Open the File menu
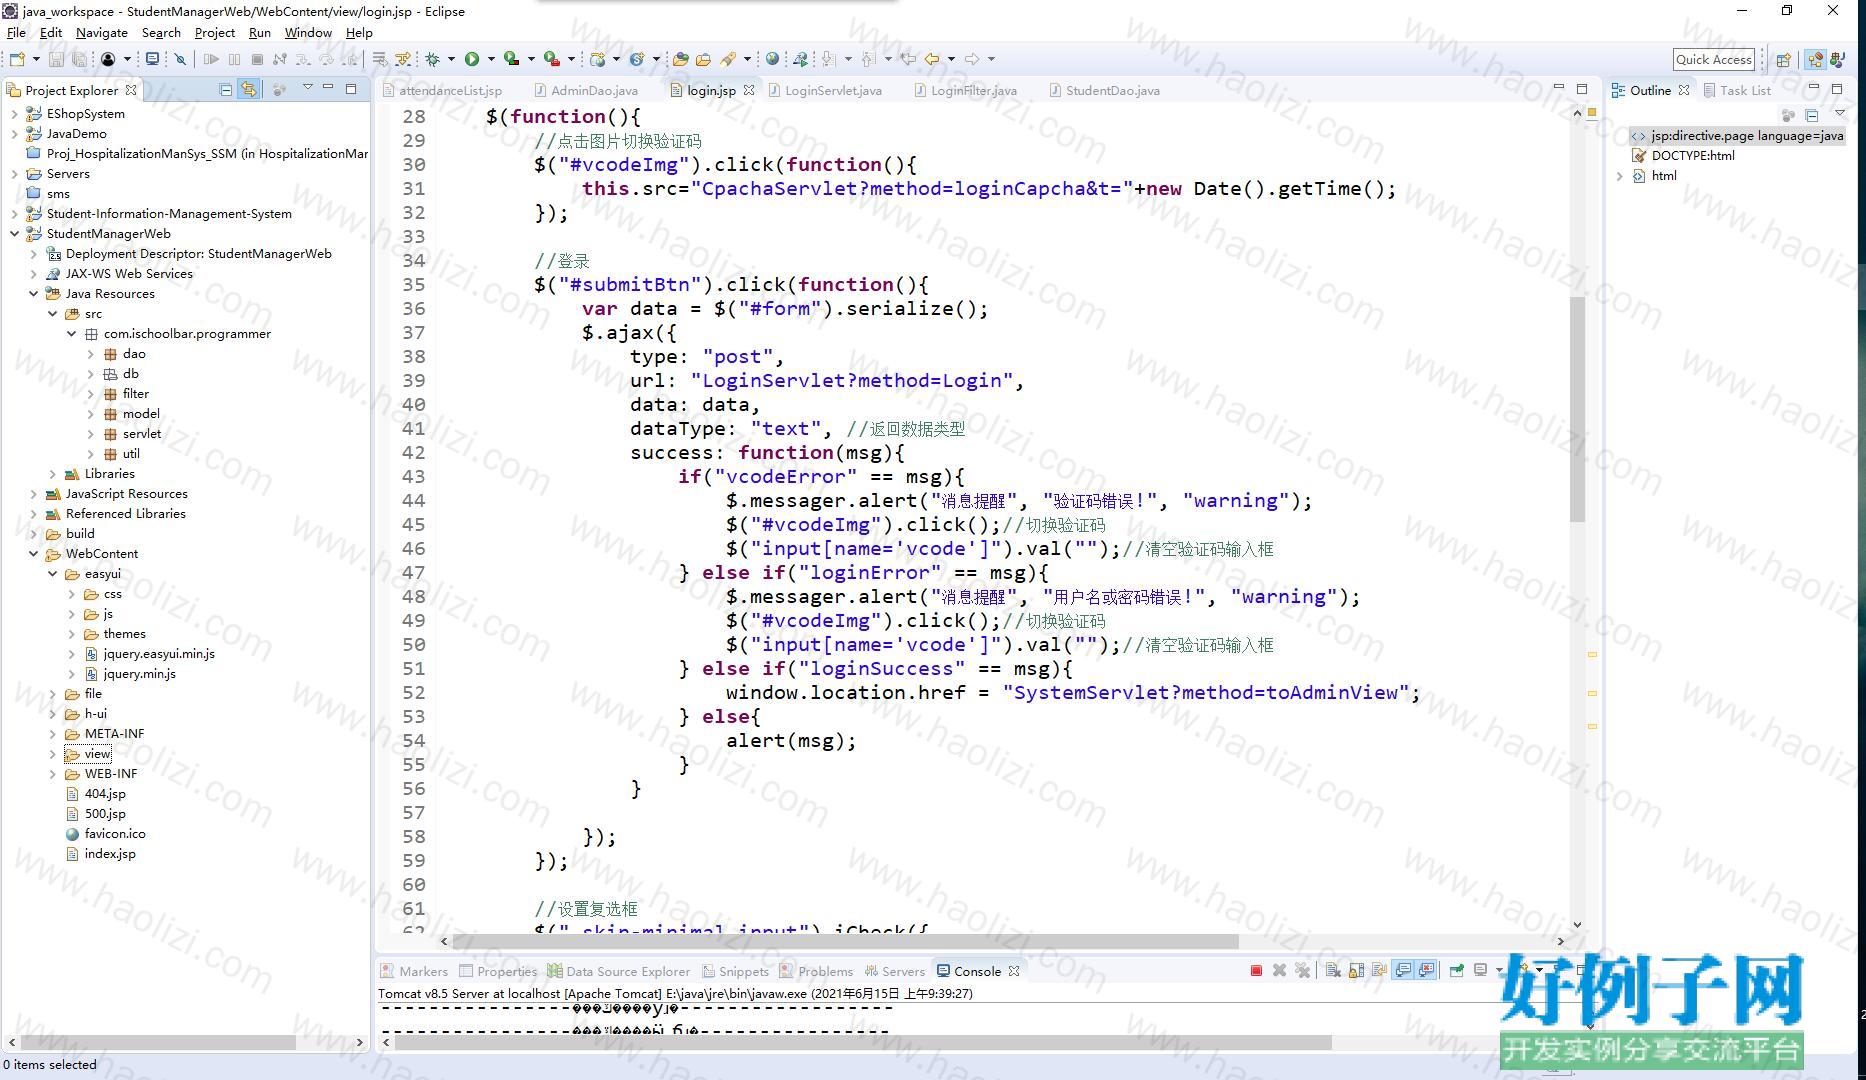Viewport: 1866px width, 1080px height. point(16,33)
